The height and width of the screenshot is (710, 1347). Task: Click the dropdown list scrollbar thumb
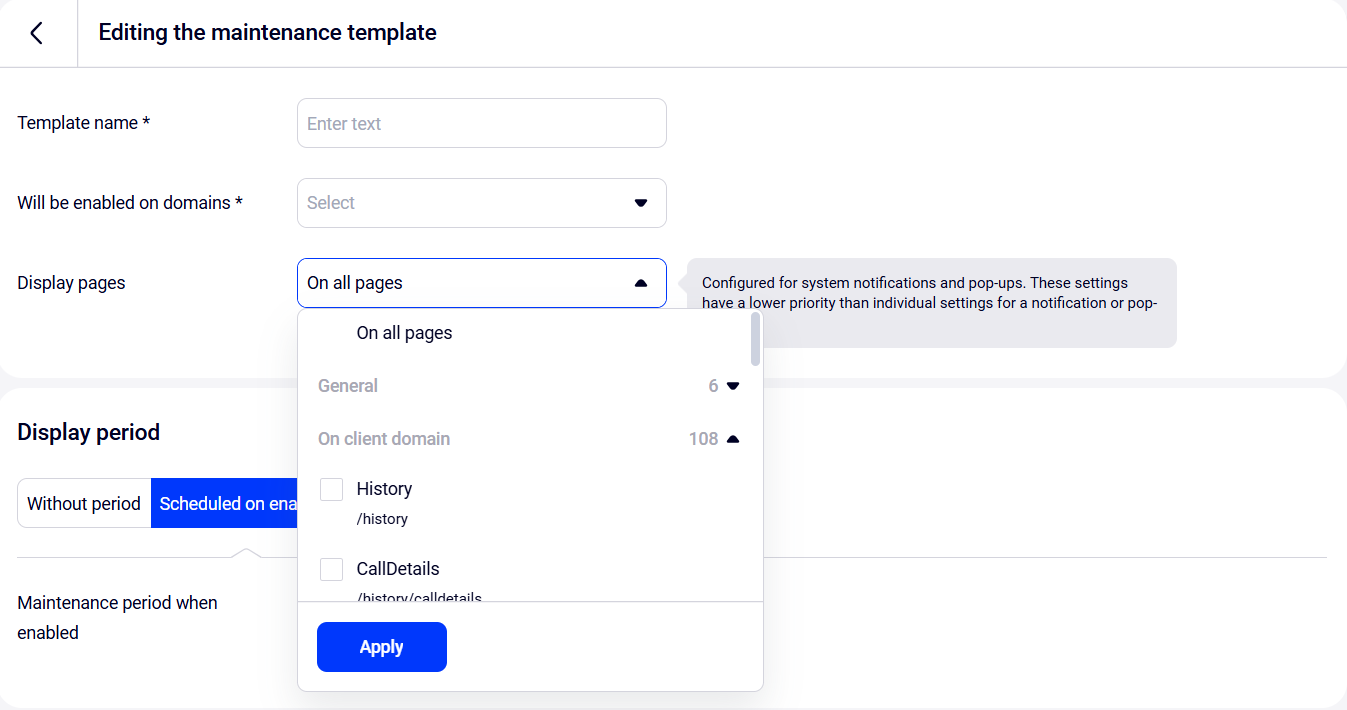point(755,339)
